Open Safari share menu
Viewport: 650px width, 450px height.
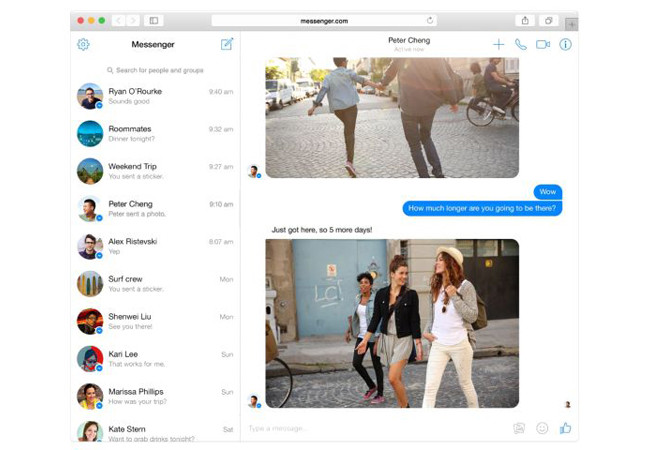click(x=525, y=21)
